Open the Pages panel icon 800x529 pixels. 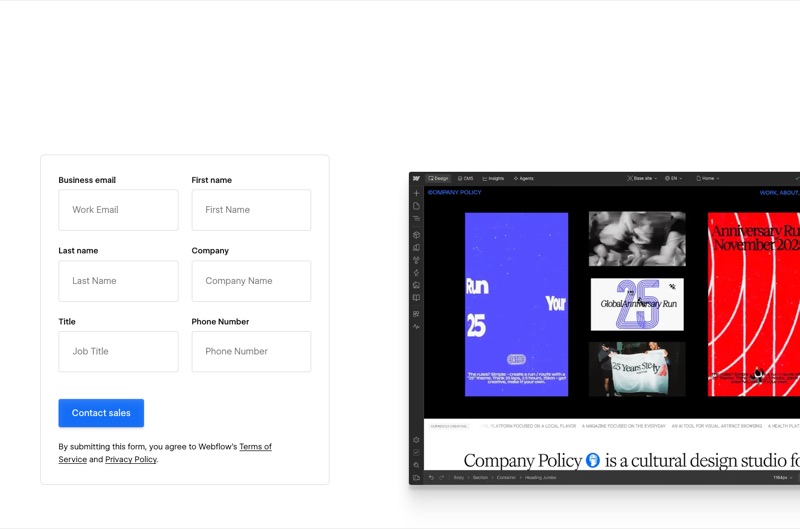coord(416,206)
